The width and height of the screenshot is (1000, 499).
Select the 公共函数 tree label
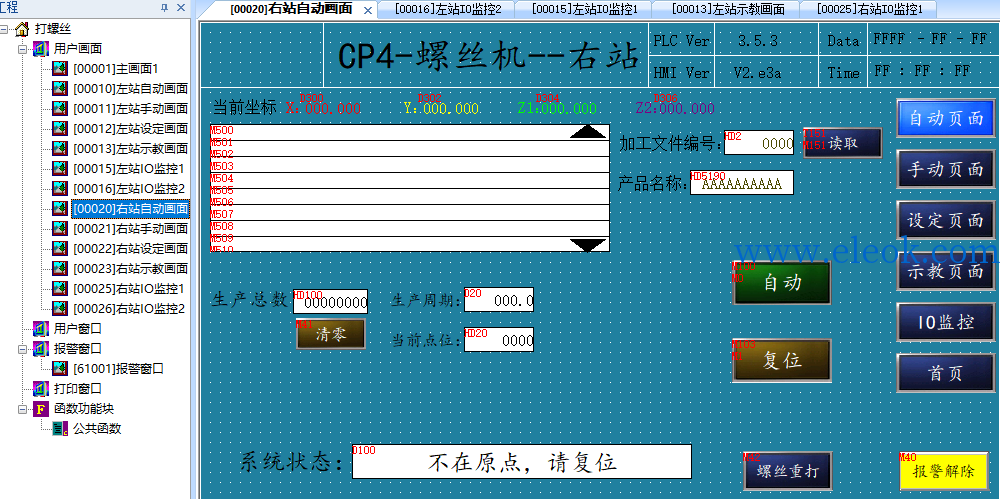click(97, 428)
